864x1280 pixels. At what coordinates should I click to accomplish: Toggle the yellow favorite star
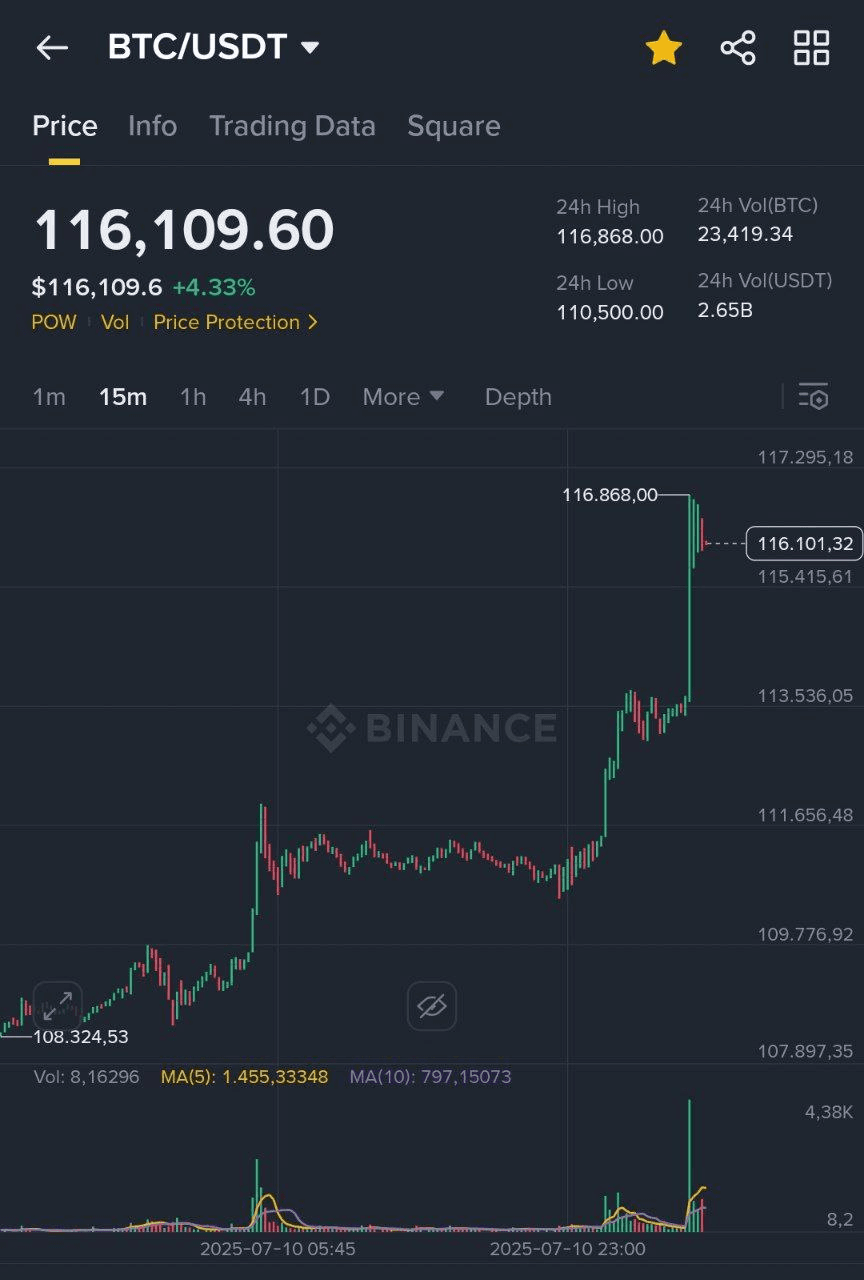(x=664, y=47)
